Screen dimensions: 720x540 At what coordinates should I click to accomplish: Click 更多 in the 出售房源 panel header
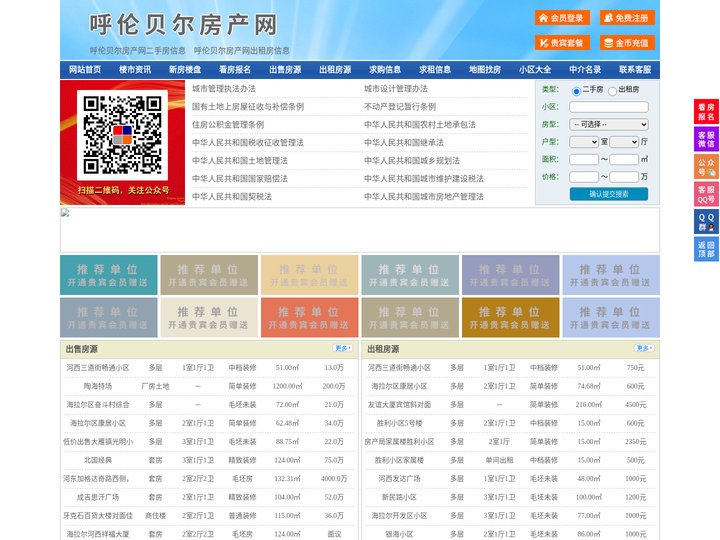343,349
